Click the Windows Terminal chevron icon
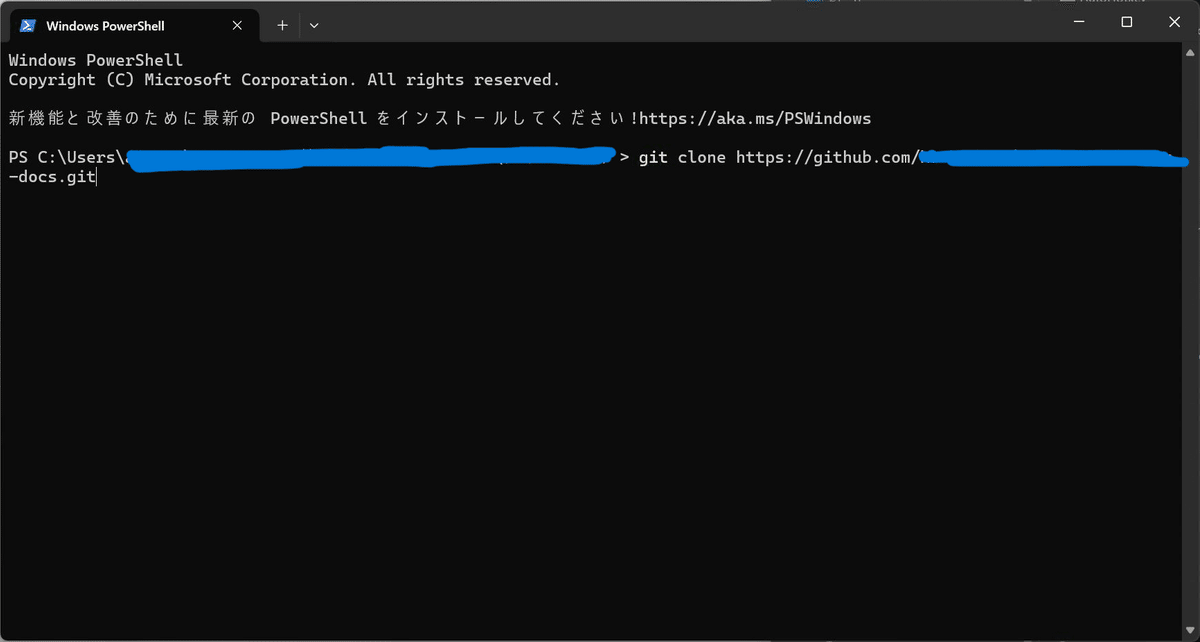The height and width of the screenshot is (642, 1200). 313,25
